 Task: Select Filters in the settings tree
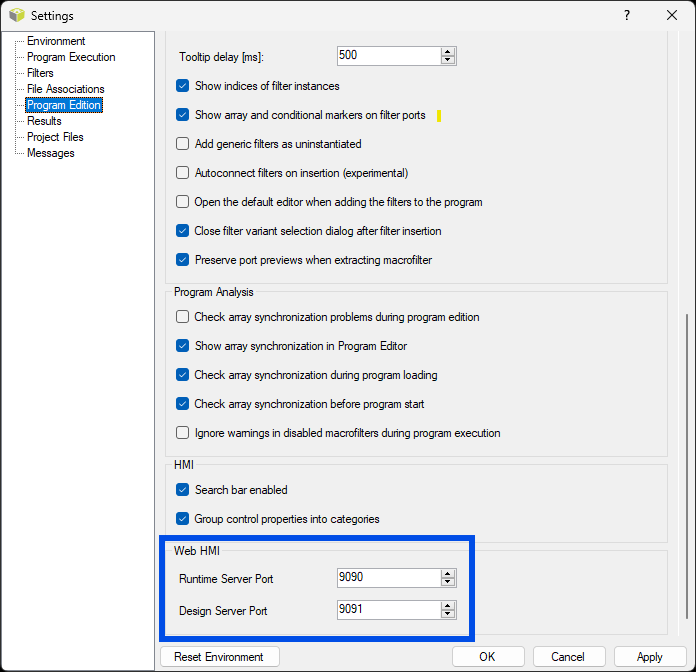pos(40,73)
